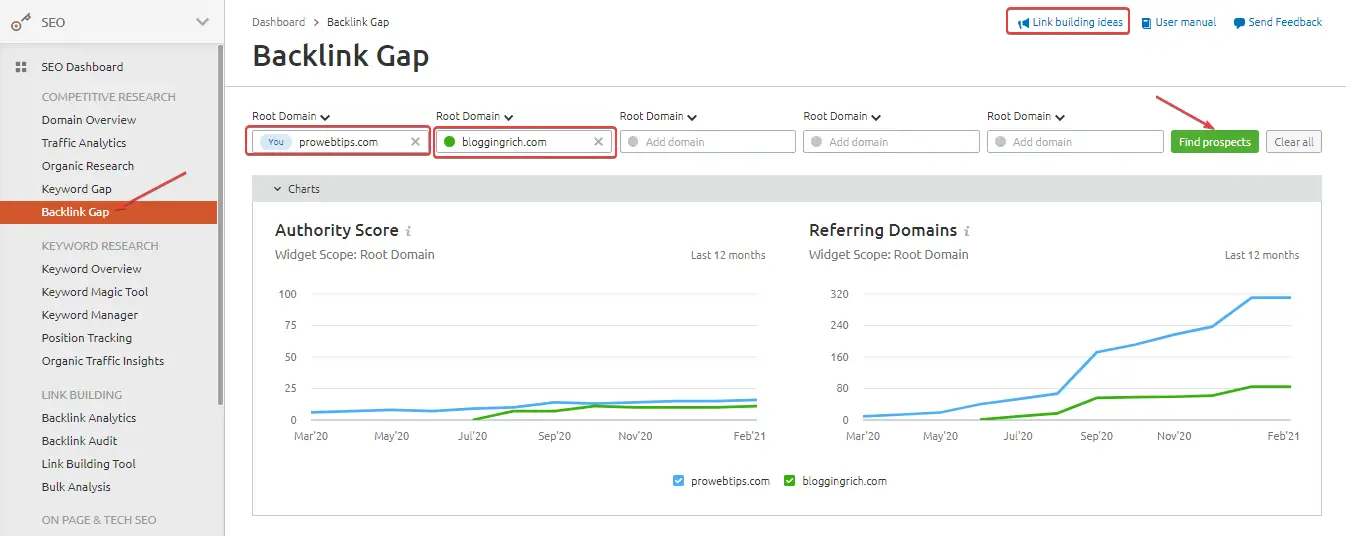The height and width of the screenshot is (536, 1346).
Task: Click the green dot beside bloggingrich.com
Action: coord(449,142)
